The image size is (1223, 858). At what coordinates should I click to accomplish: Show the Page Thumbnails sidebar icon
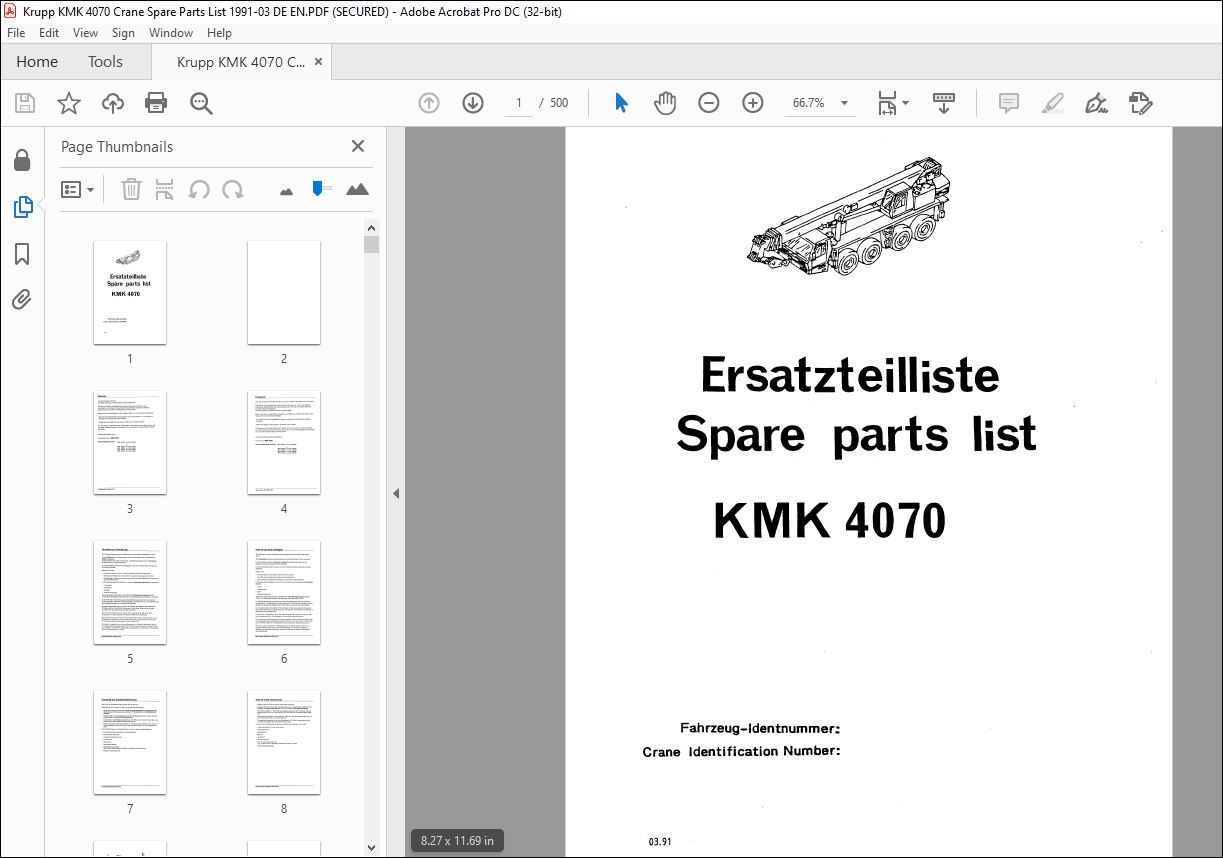click(x=22, y=207)
